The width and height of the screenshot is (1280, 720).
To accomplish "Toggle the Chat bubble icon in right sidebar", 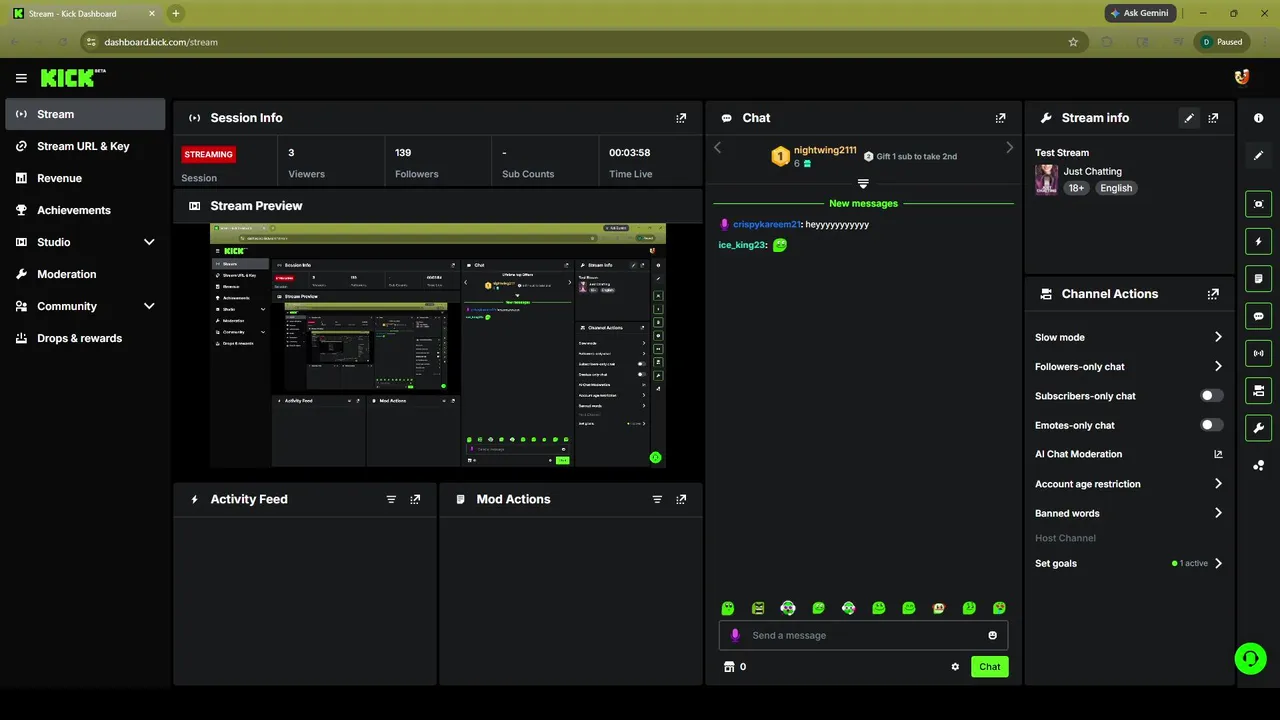I will coord(1259,316).
